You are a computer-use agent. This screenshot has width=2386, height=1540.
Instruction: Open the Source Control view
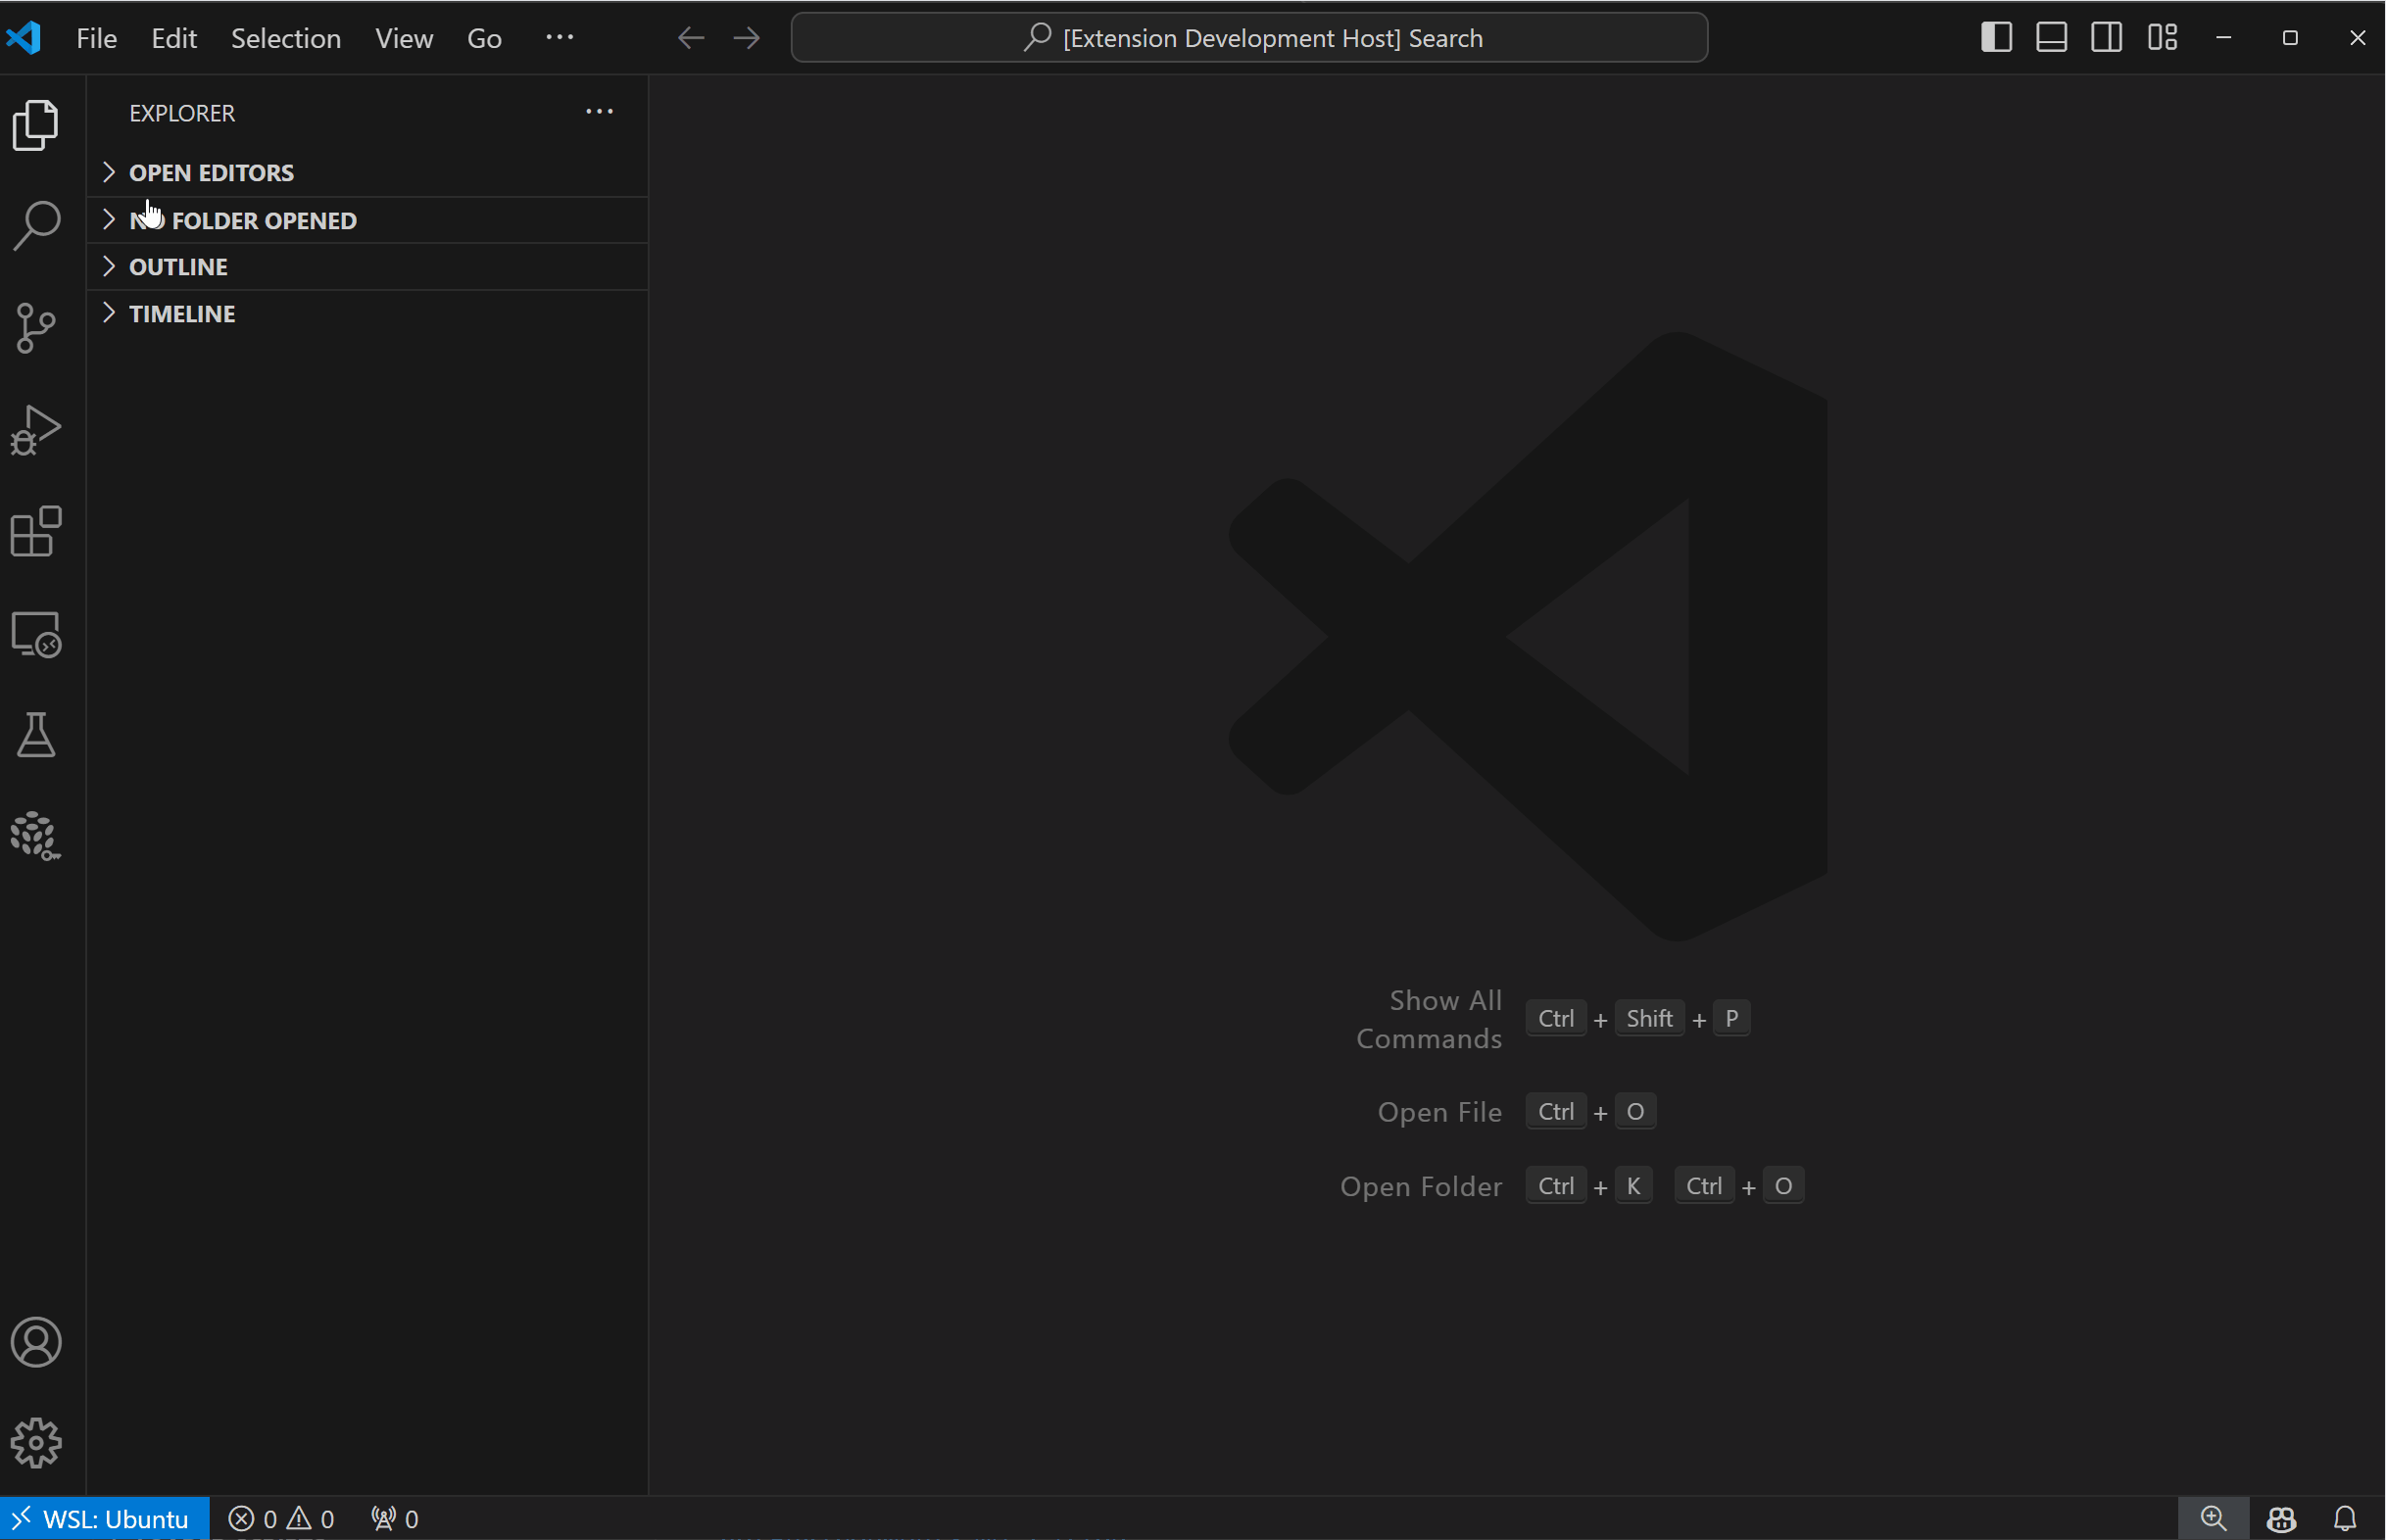click(36, 328)
